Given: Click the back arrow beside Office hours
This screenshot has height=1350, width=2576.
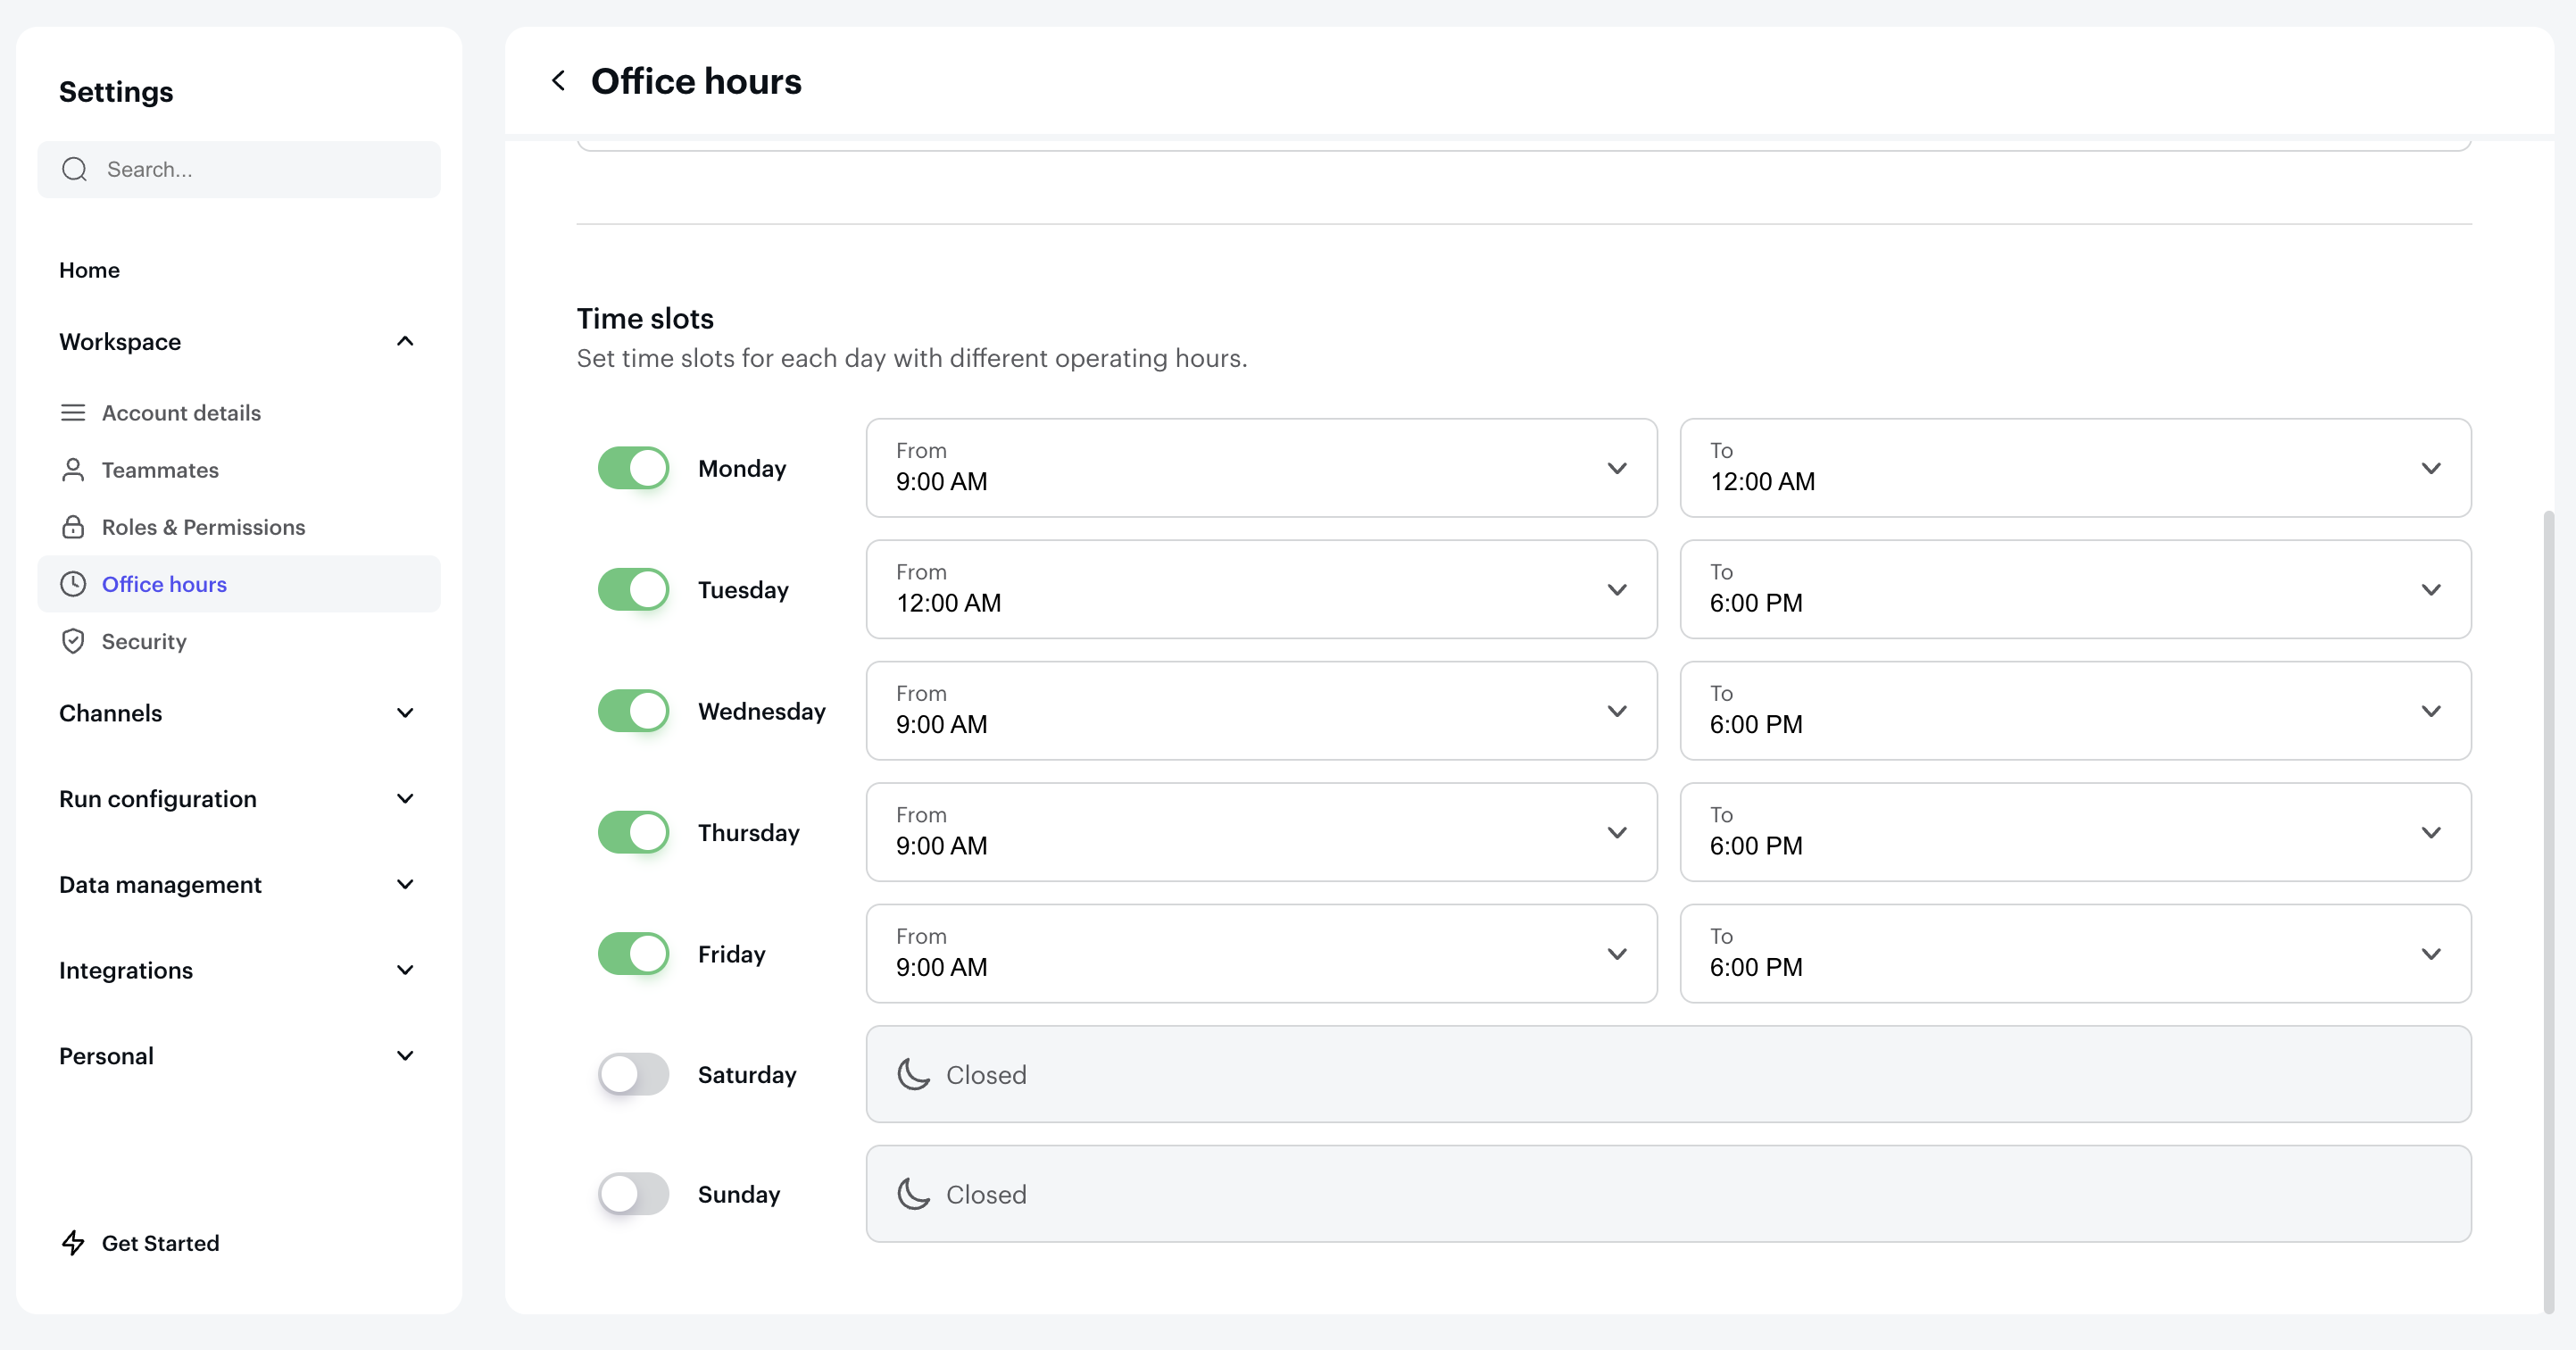Looking at the screenshot, I should [x=558, y=81].
